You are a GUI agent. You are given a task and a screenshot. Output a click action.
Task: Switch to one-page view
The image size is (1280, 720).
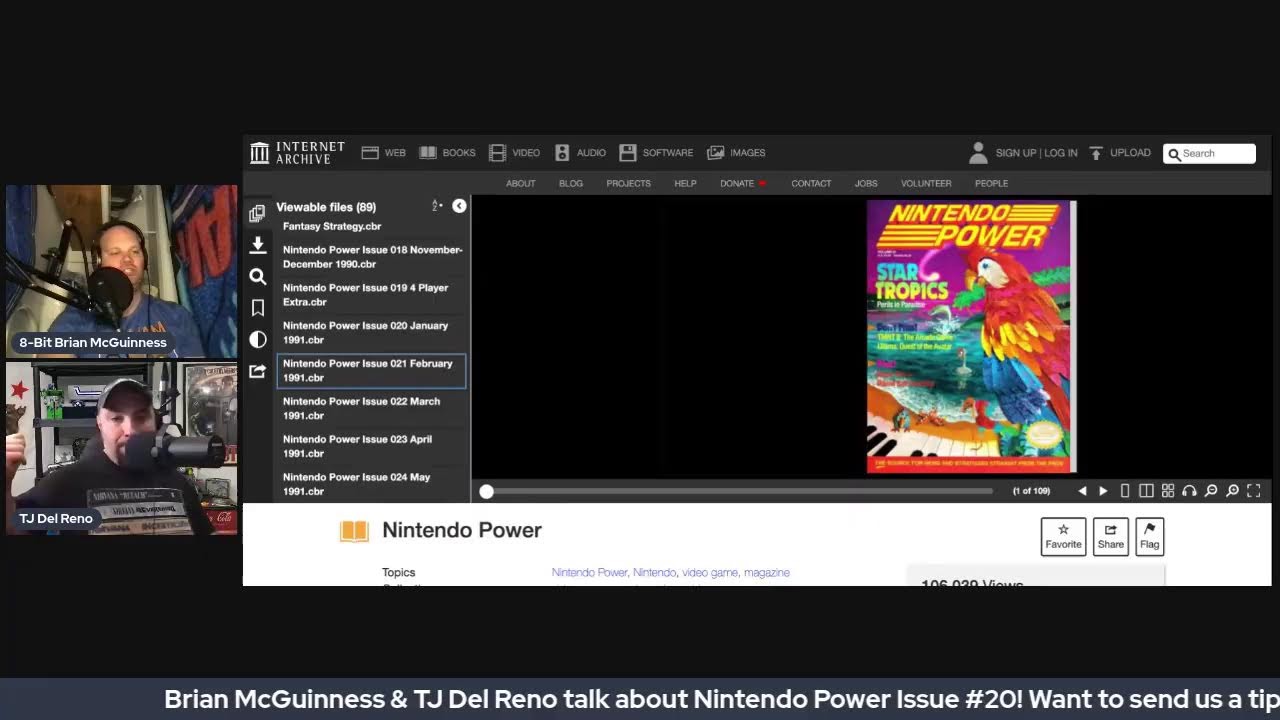point(1125,491)
